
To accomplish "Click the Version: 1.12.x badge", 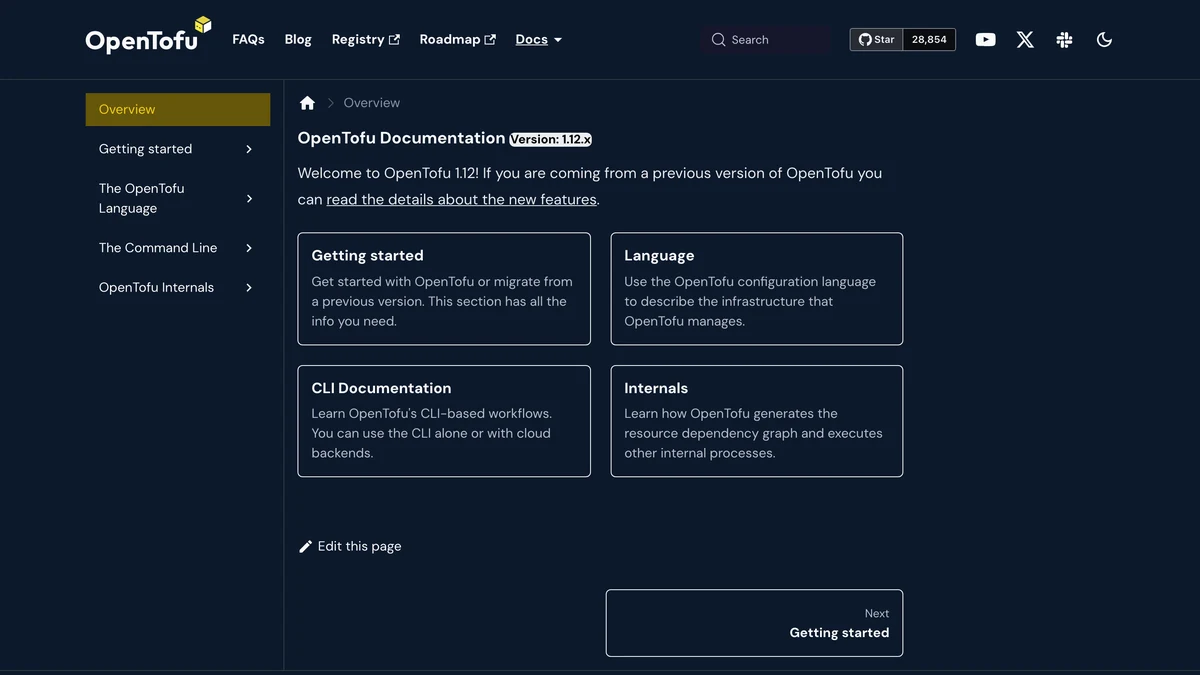I will [x=551, y=139].
